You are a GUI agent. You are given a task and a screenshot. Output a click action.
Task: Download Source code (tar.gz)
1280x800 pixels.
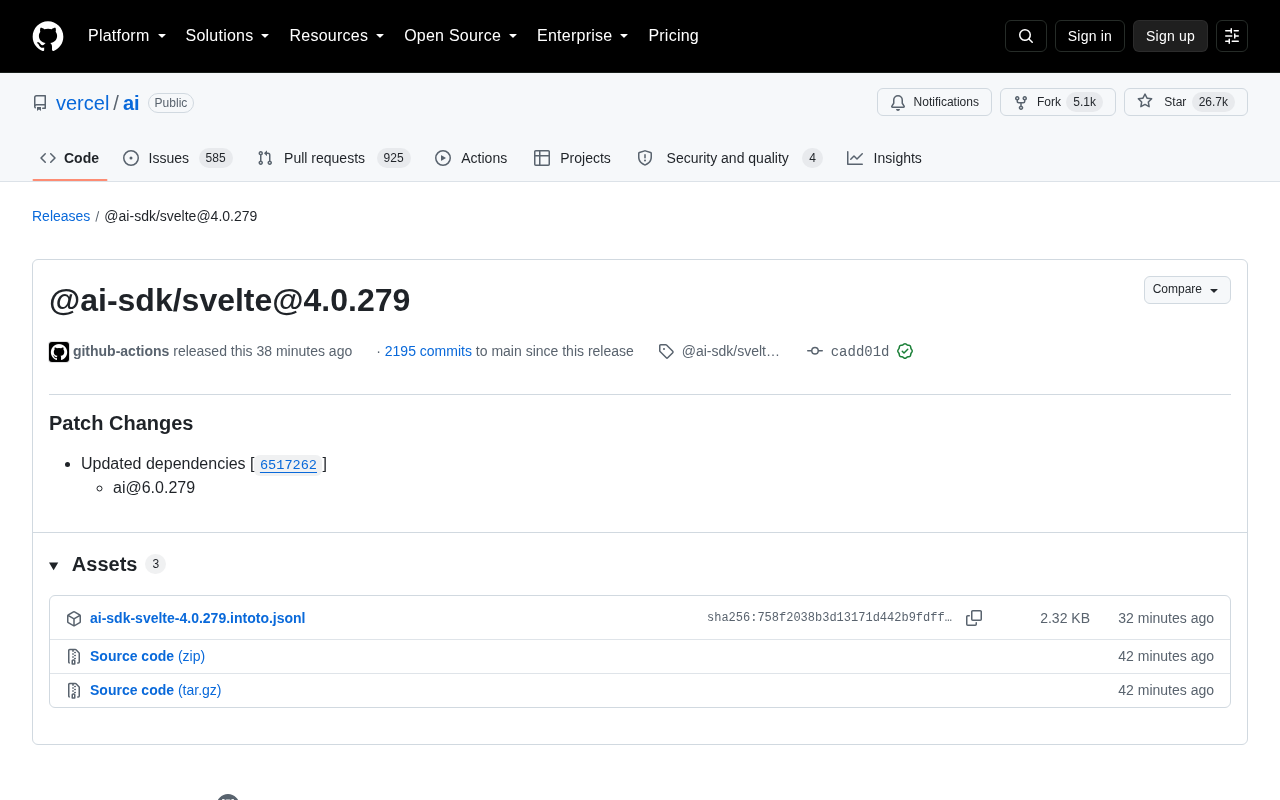point(155,690)
